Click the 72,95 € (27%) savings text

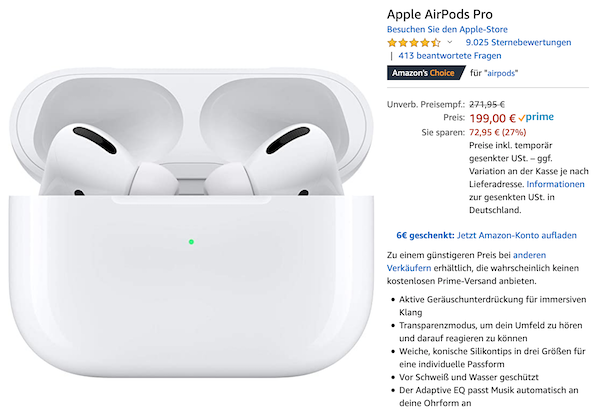[497, 132]
